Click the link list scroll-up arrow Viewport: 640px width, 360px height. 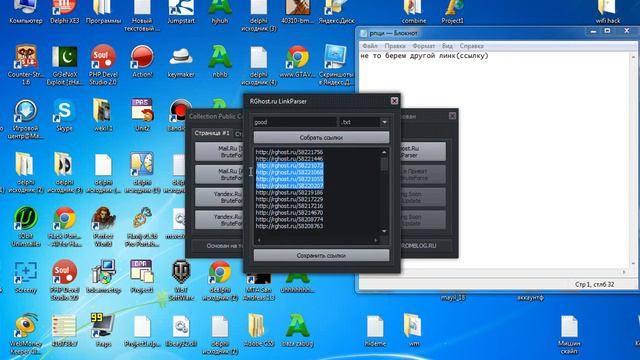coord(384,152)
